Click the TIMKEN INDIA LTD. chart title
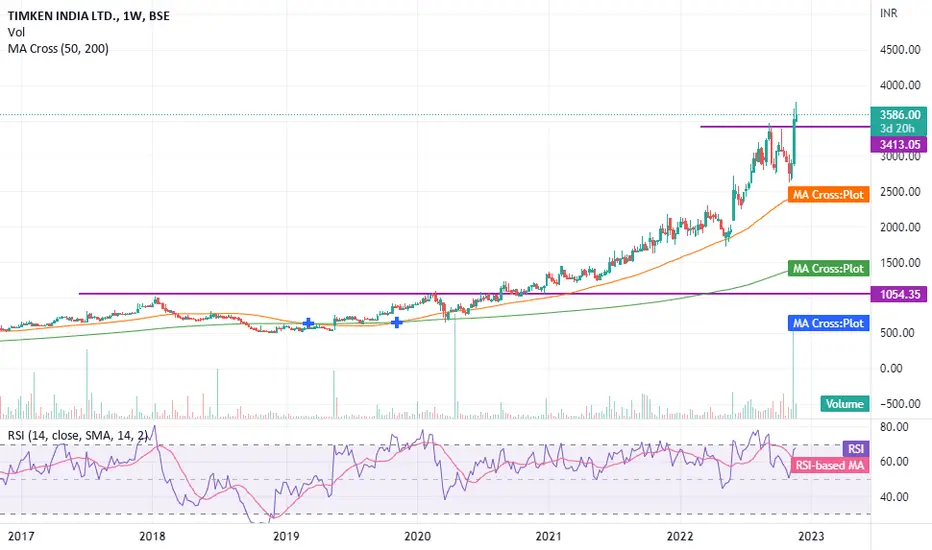 (x=89, y=16)
